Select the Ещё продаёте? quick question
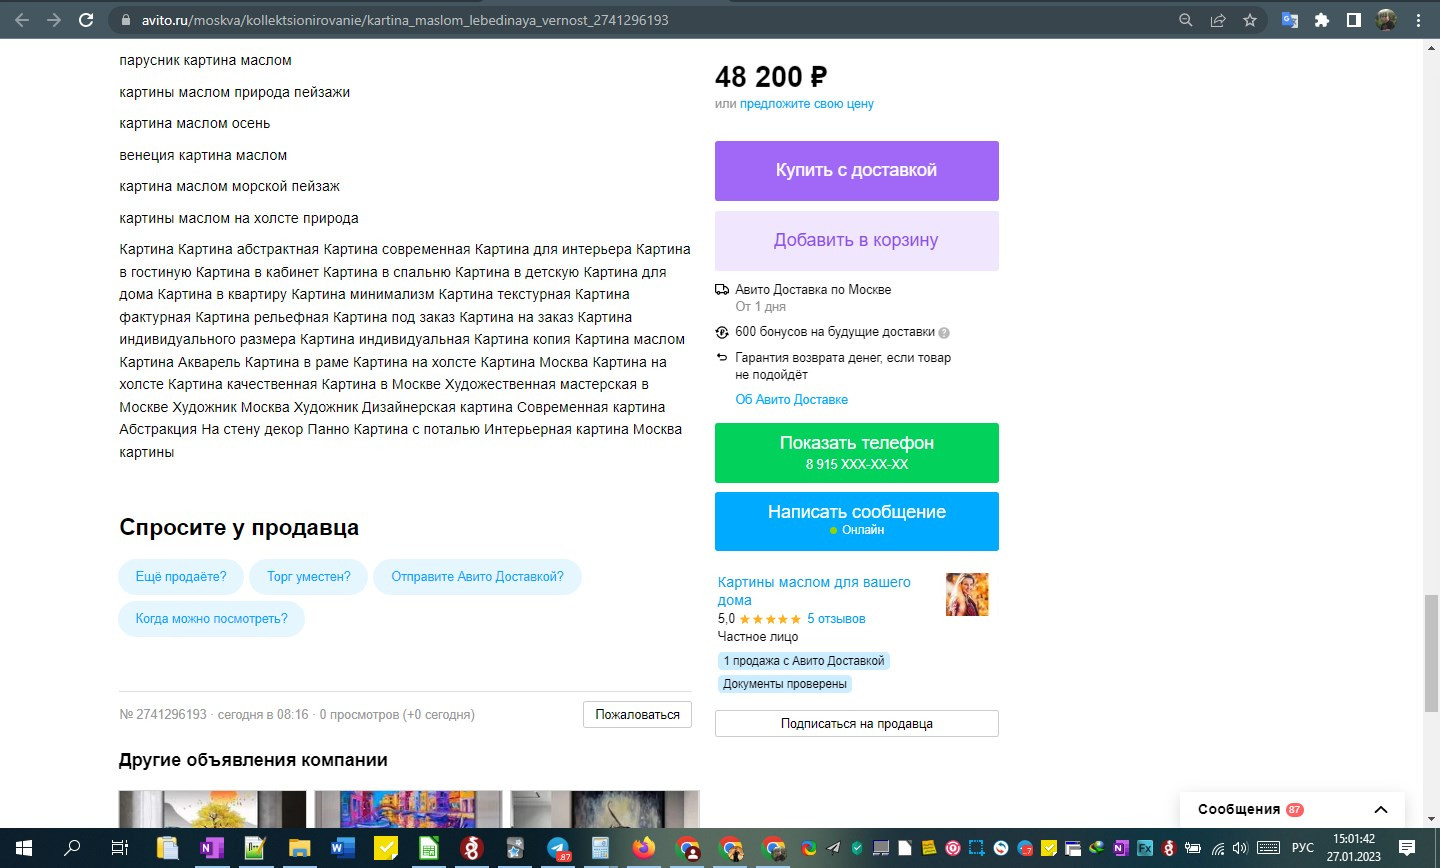This screenshot has width=1440, height=868. 181,577
